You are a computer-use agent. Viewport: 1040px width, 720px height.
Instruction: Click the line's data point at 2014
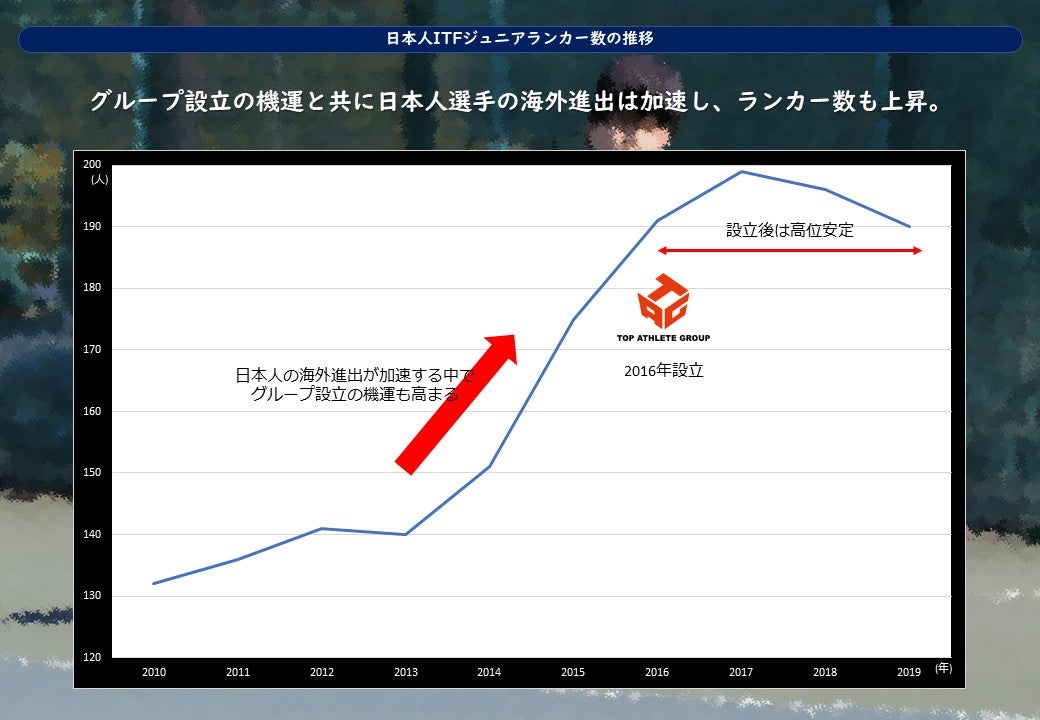[489, 466]
